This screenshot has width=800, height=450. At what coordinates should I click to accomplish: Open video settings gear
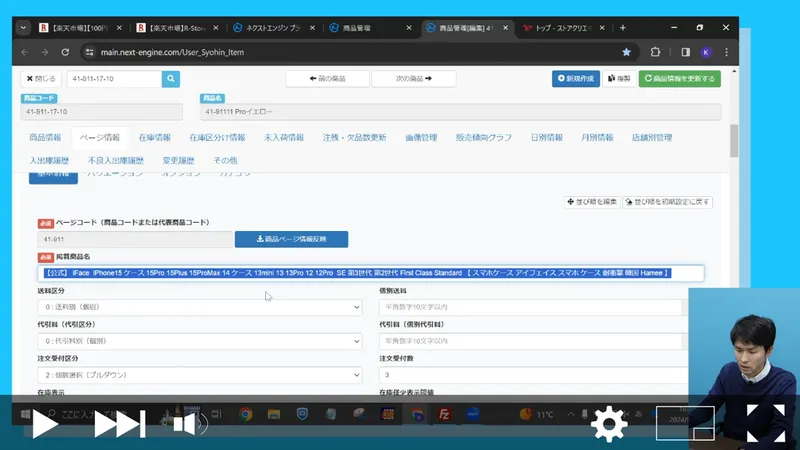coord(609,424)
